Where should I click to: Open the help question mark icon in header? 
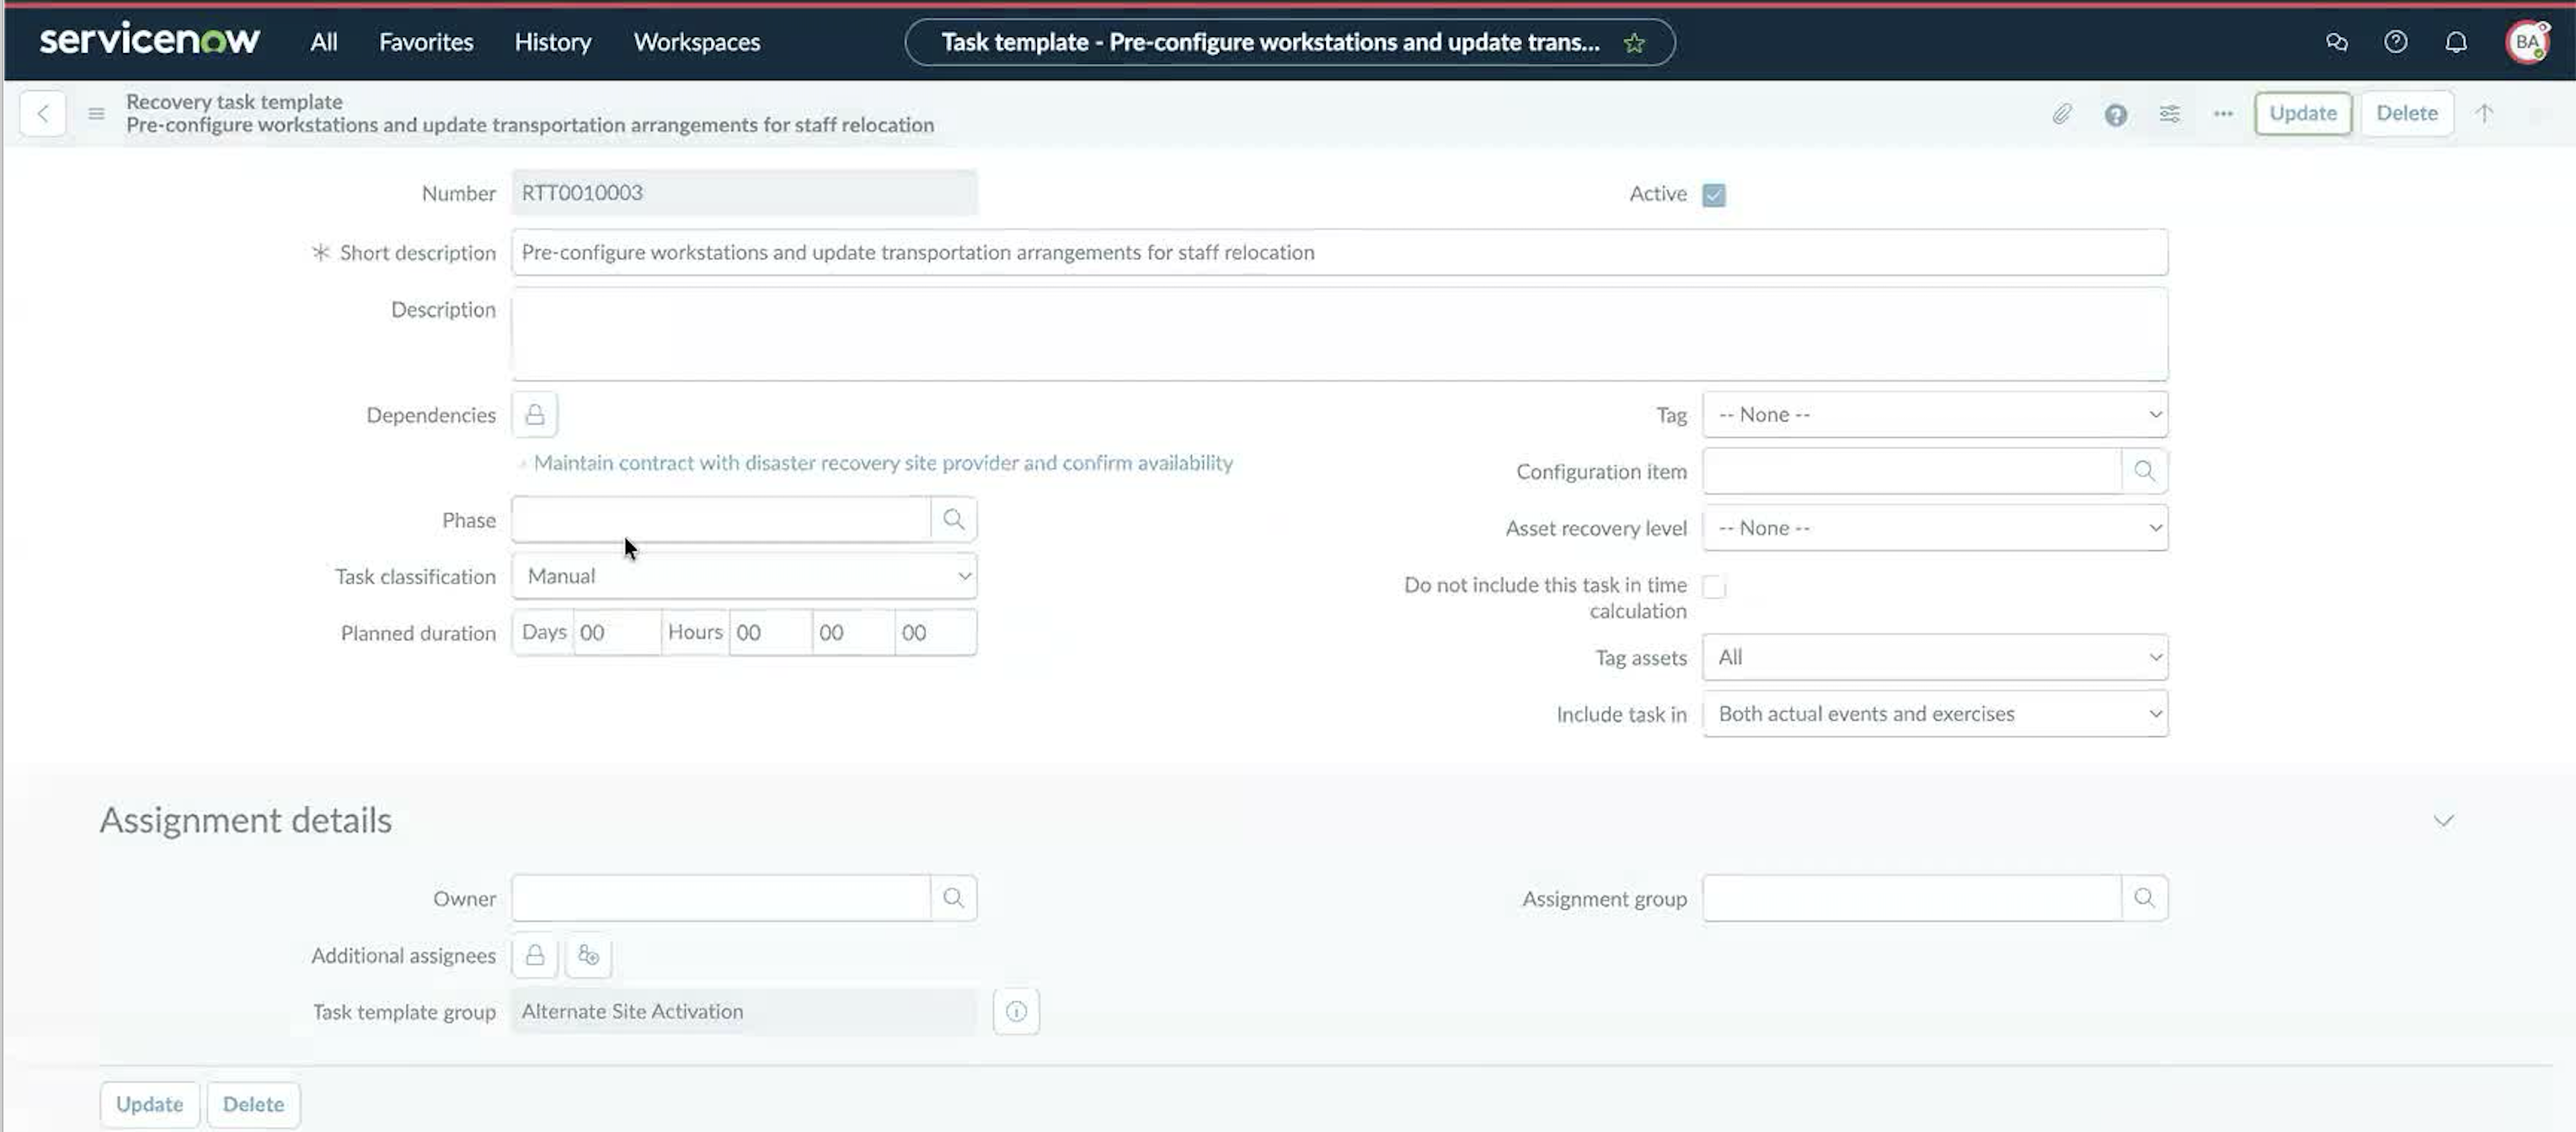tap(2396, 42)
